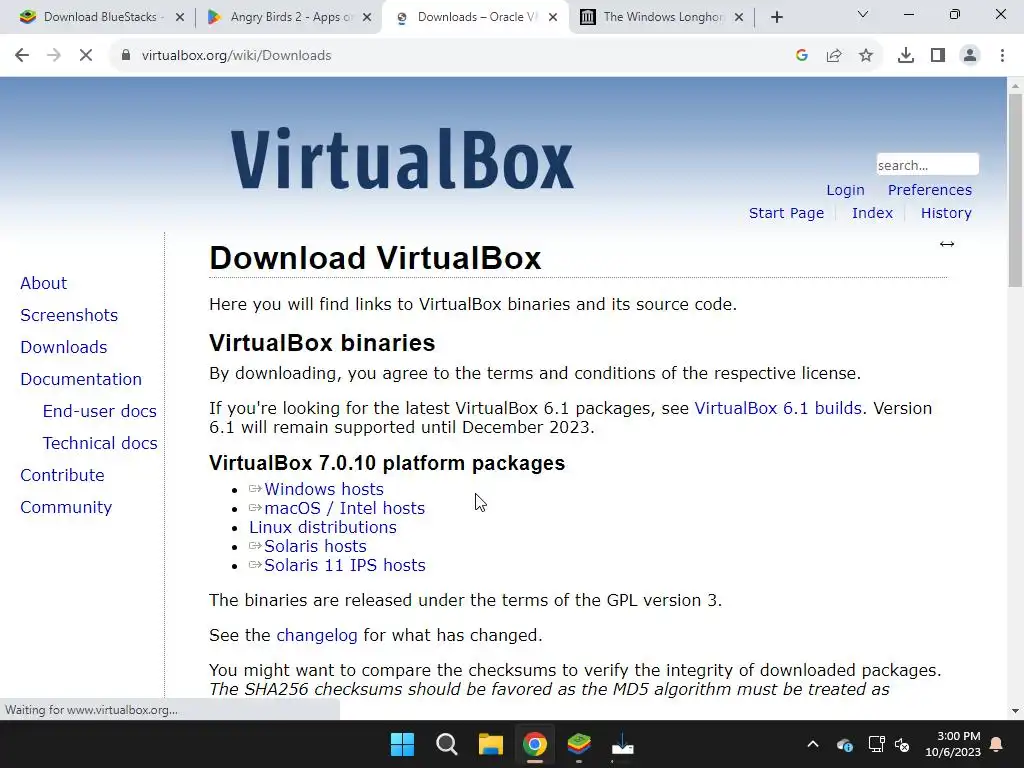The image size is (1024, 768).
Task: Open End-user docs in sidebar
Action: pyautogui.click(x=100, y=411)
